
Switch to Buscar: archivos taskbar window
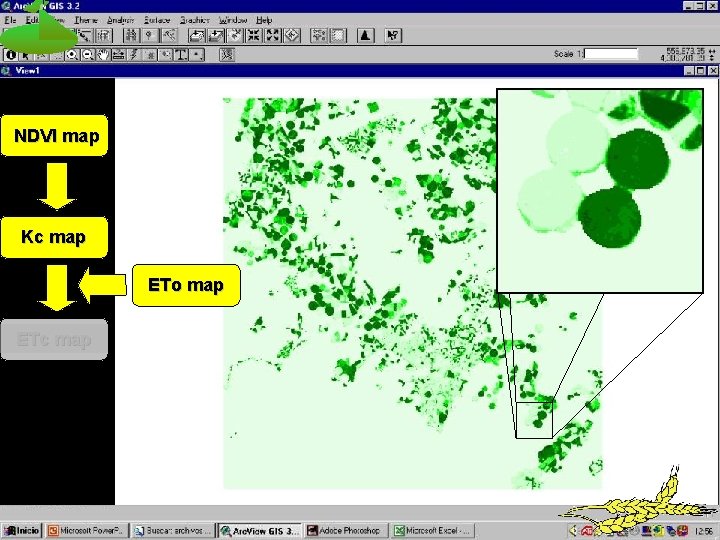173,530
